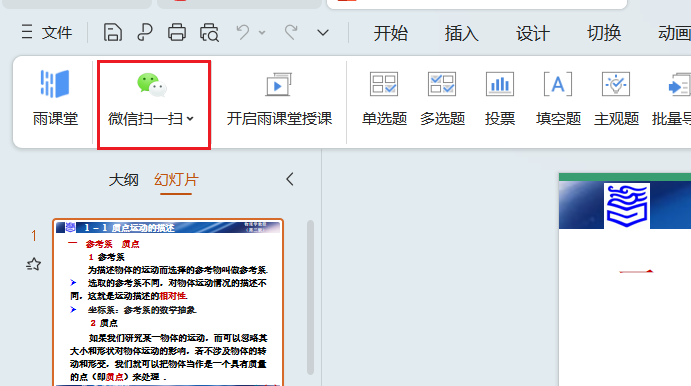
Task: Click the export/share icon next to Save
Action: coord(145,33)
